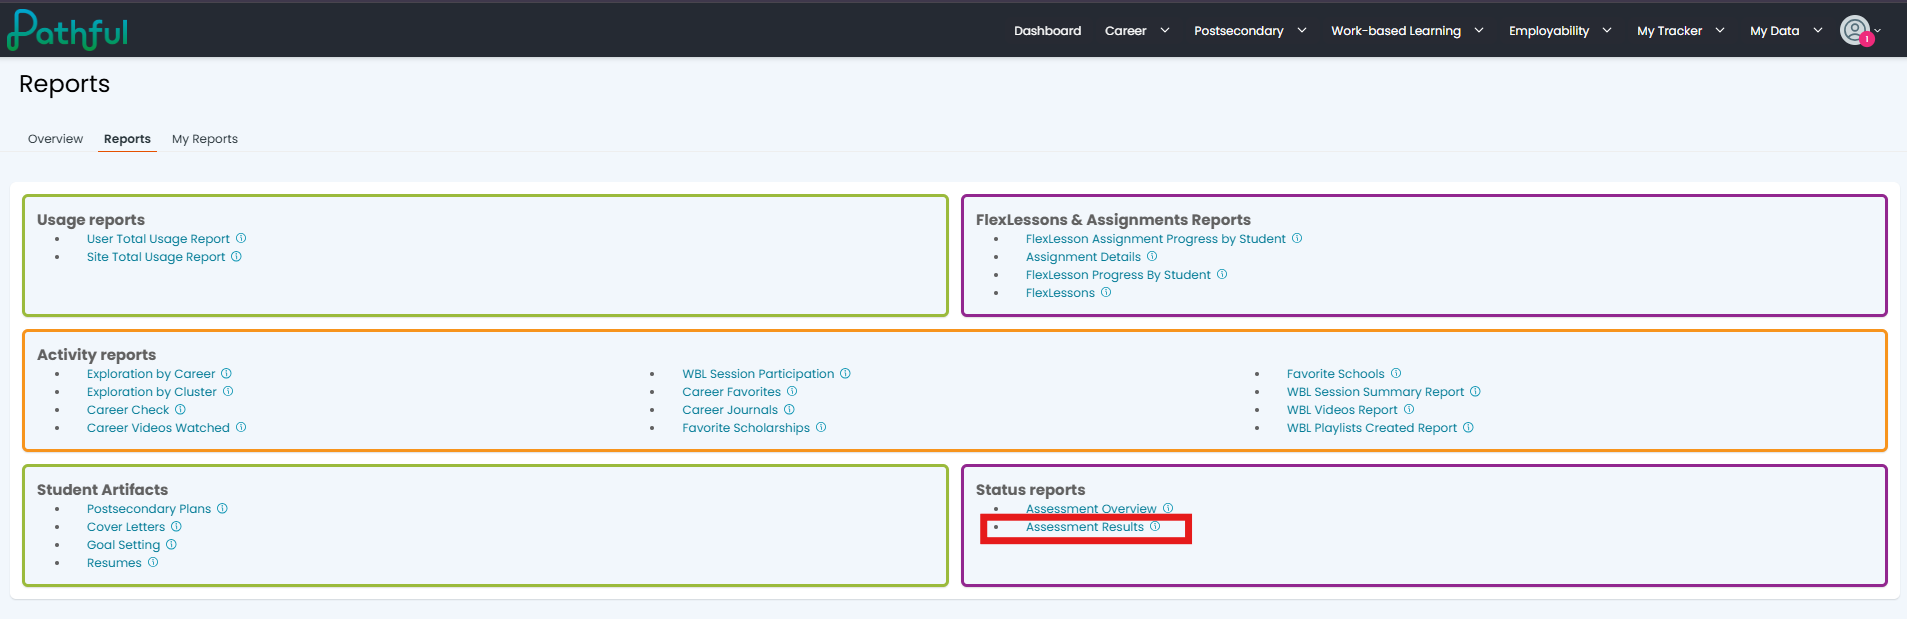Click info icon next to WBL Videos Report

tap(1409, 409)
